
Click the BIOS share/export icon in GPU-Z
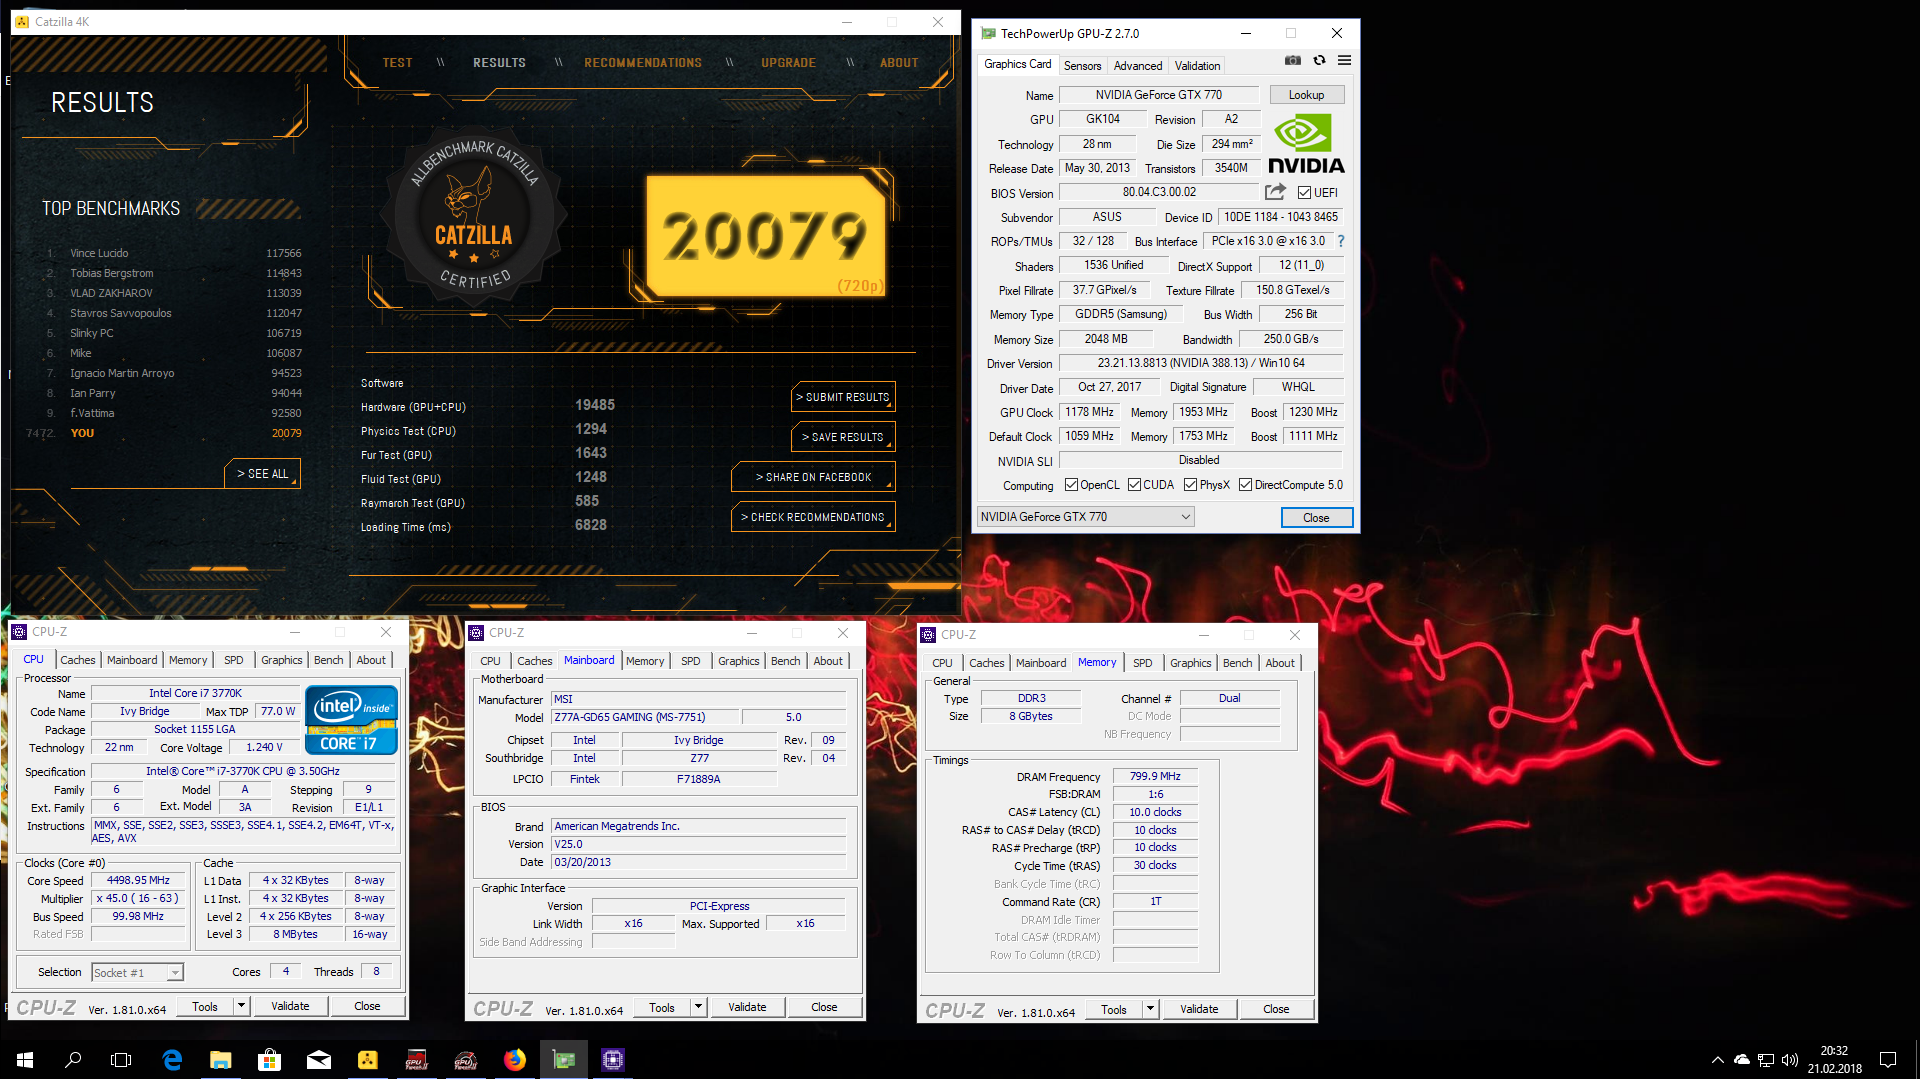click(1275, 192)
